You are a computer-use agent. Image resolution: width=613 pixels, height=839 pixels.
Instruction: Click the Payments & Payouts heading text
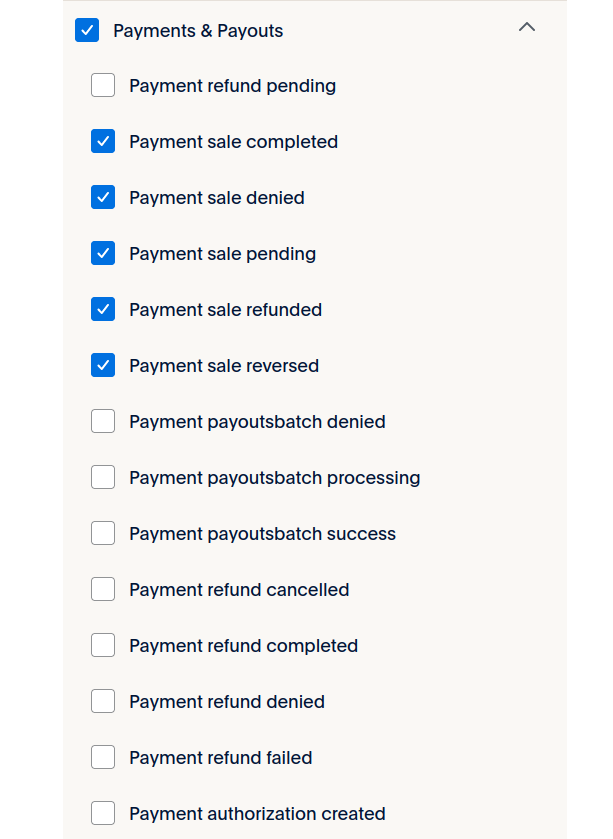tap(198, 31)
